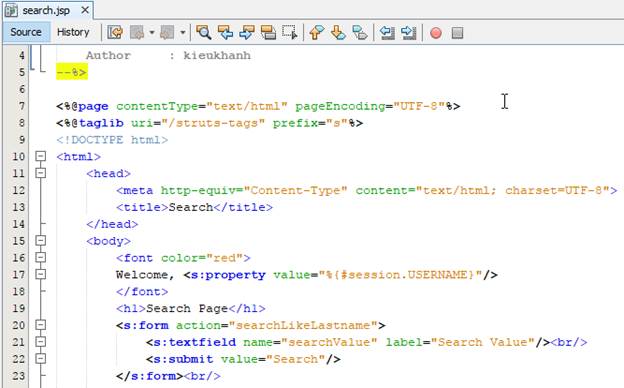Toggle Rectangular Selection mode
The height and width of the screenshot is (388, 624).
(x=290, y=32)
